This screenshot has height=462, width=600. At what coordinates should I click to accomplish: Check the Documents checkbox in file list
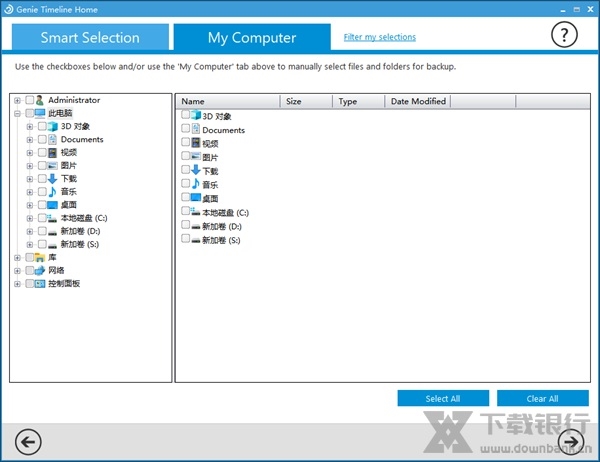186,129
